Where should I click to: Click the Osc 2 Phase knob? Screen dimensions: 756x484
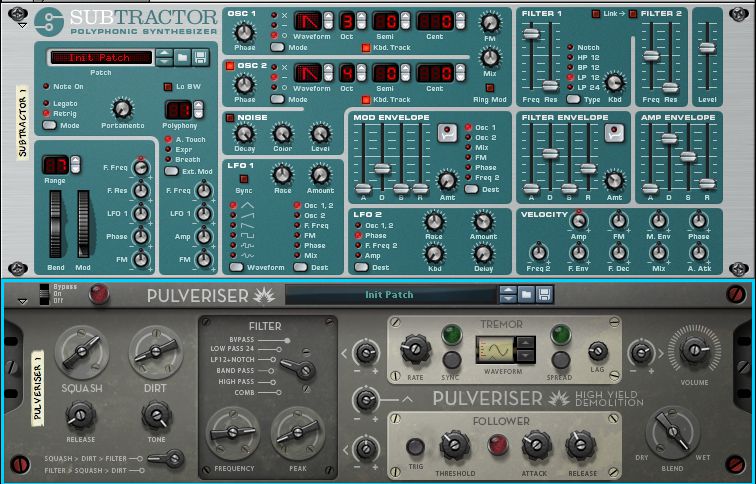(244, 85)
